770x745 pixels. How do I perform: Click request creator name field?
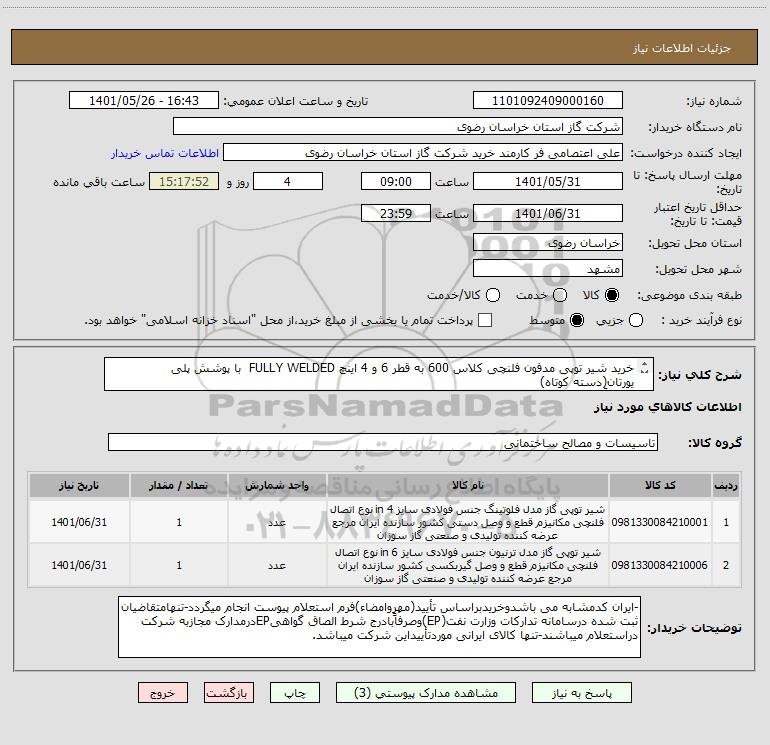[x=423, y=153]
